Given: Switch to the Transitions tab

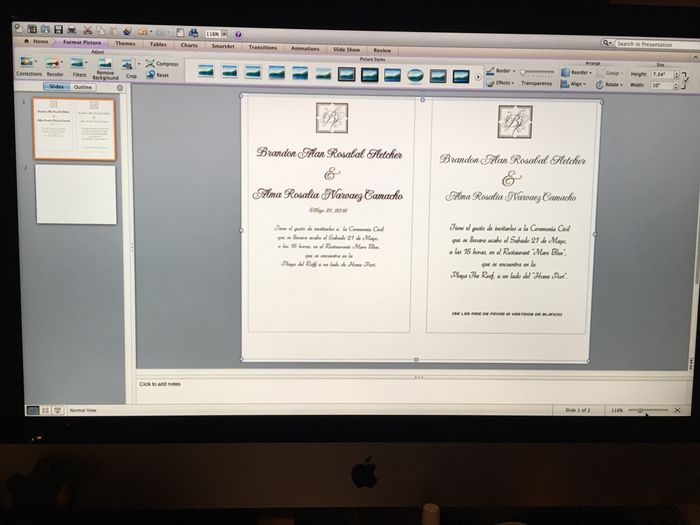Looking at the screenshot, I should pos(263,47).
